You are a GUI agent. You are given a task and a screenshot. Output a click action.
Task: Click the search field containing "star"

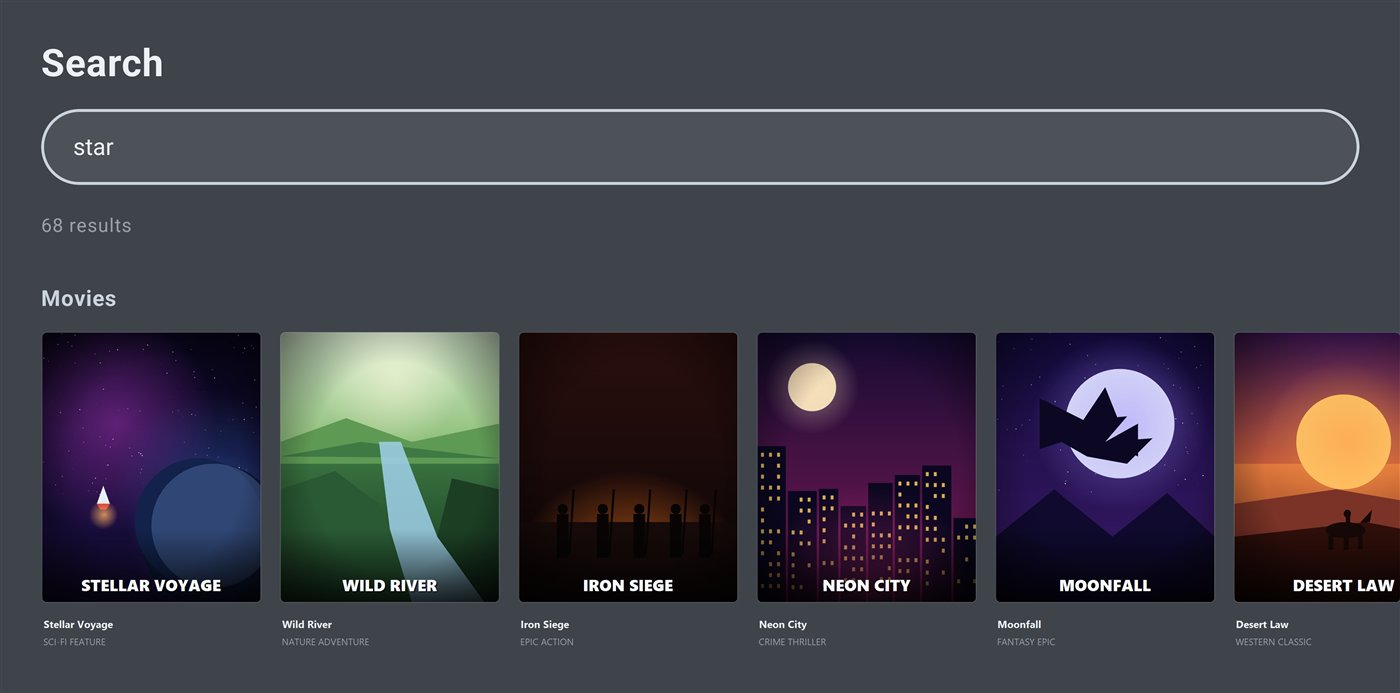pos(699,147)
